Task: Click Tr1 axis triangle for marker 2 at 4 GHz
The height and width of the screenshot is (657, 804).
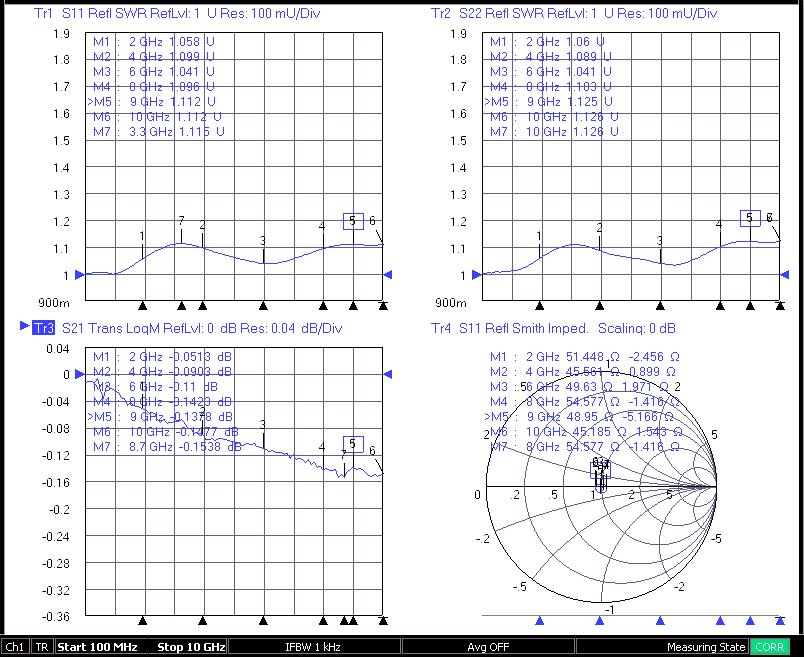Action: (x=203, y=306)
